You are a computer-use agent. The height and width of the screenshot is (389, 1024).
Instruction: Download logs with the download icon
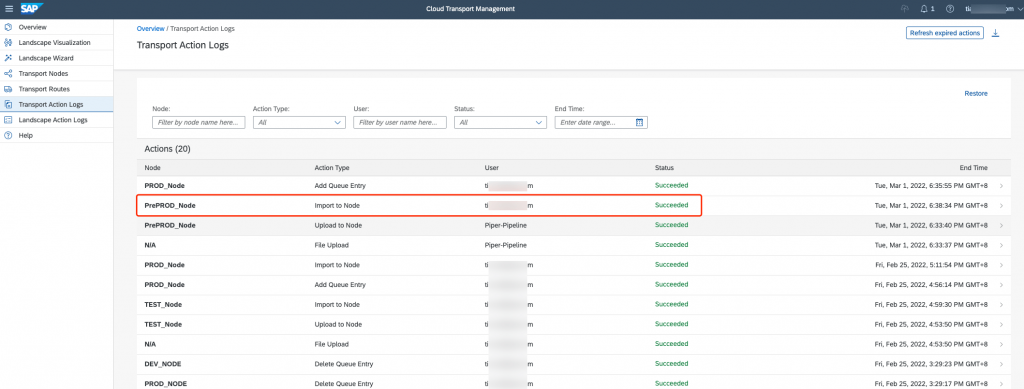click(x=995, y=33)
